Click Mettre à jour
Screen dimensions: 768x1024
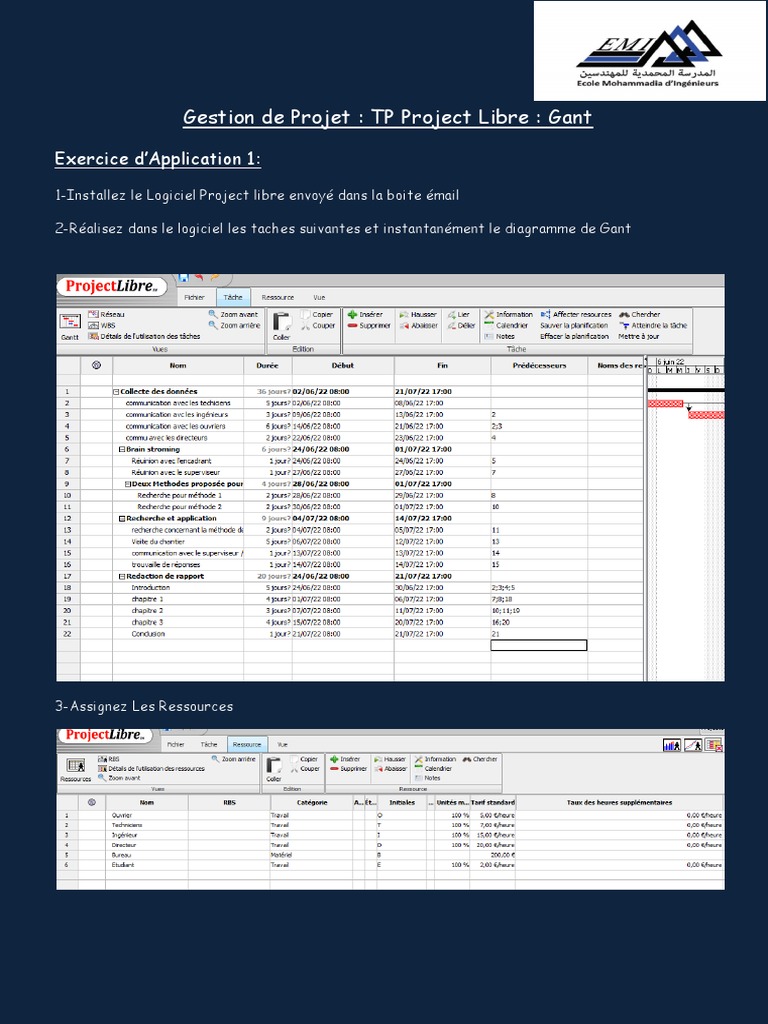pyautogui.click(x=639, y=336)
